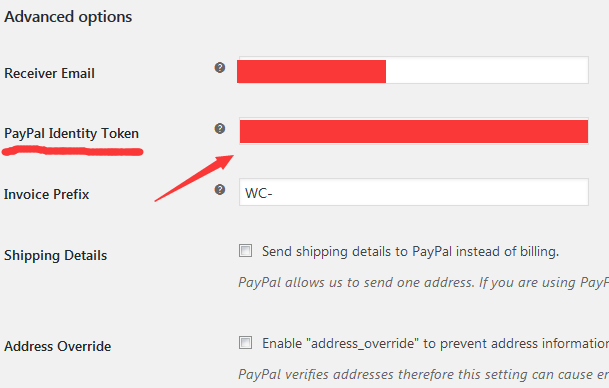Tick the address_override checkbox
Image resolution: width=609 pixels, height=388 pixels.
click(245, 343)
